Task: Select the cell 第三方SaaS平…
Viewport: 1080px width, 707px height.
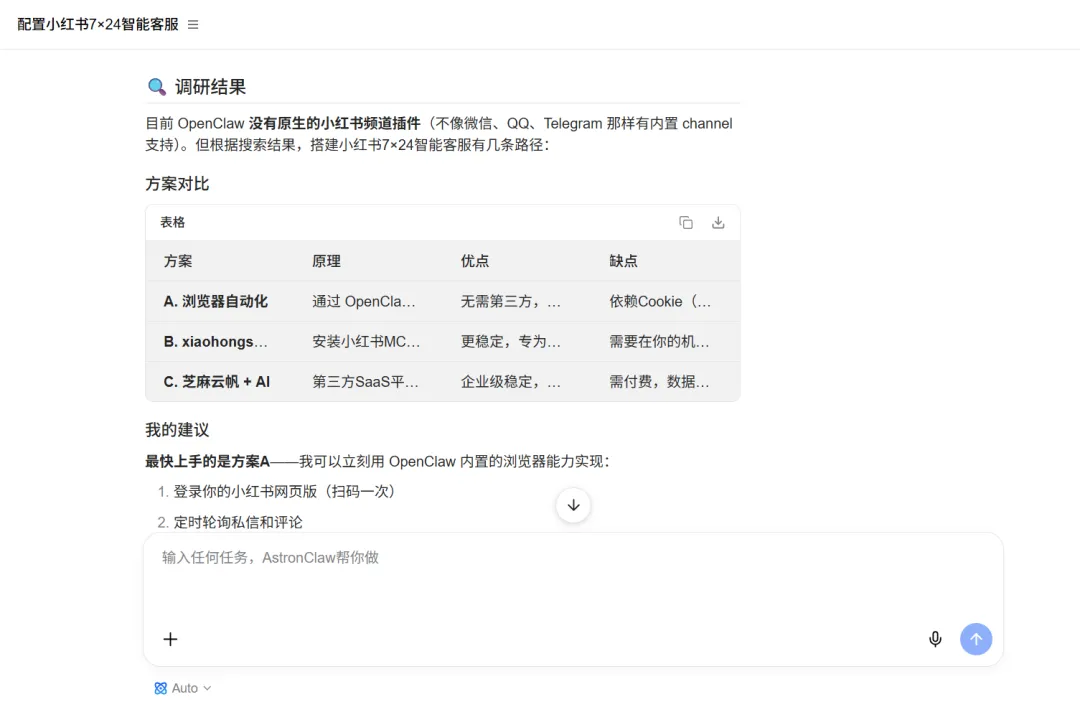Action: coord(365,382)
